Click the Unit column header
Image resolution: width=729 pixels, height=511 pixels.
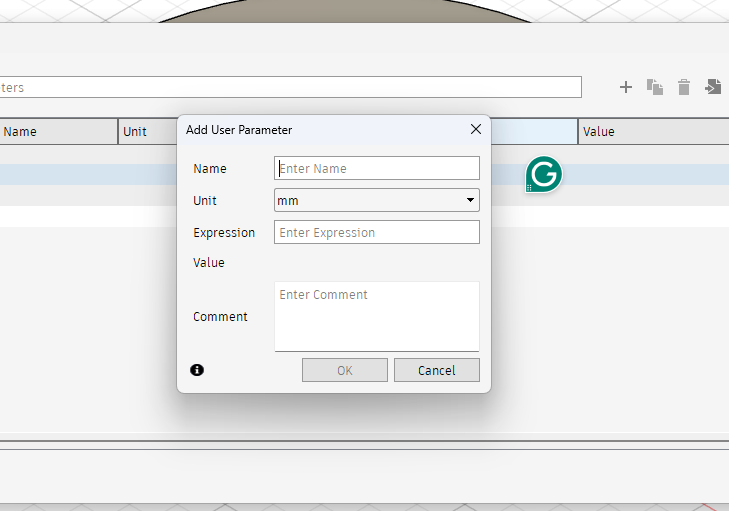coord(146,131)
